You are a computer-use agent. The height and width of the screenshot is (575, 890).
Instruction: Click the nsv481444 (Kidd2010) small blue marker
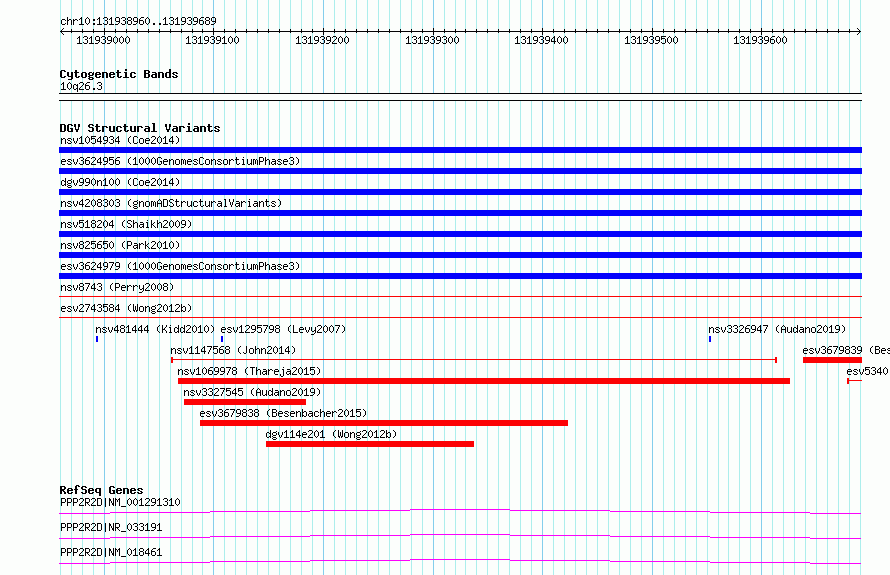[97, 339]
